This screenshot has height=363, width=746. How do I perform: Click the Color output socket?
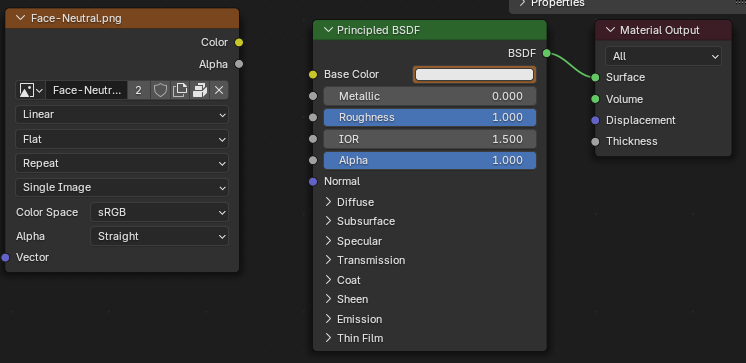pos(239,42)
